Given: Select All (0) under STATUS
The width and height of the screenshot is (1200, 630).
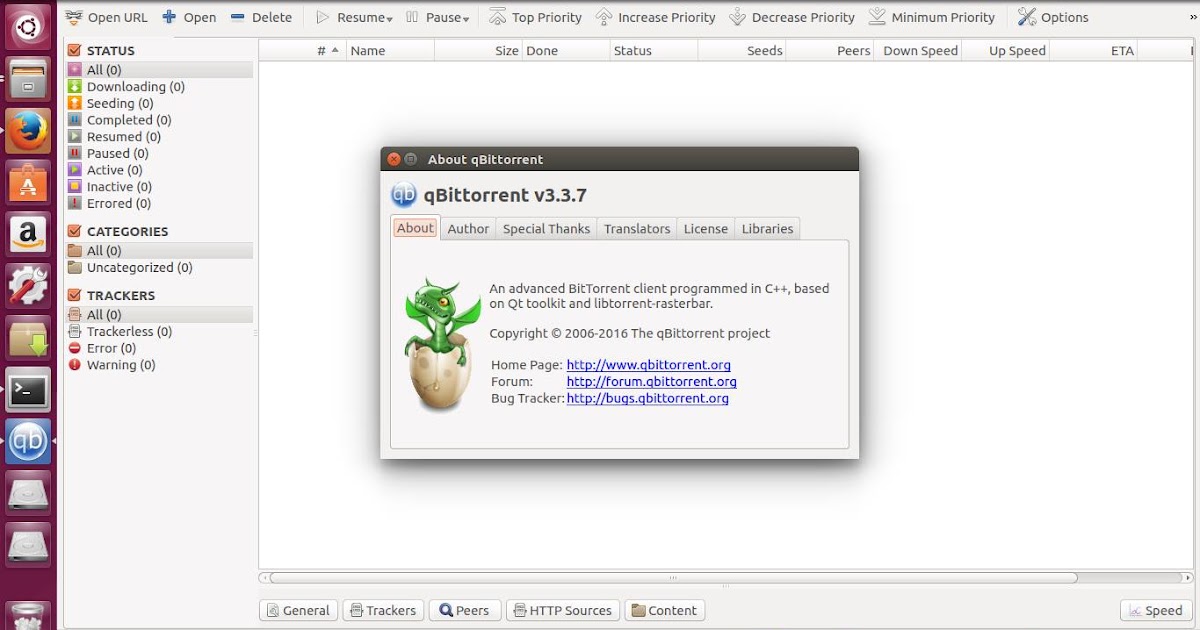Looking at the screenshot, I should [x=159, y=70].
